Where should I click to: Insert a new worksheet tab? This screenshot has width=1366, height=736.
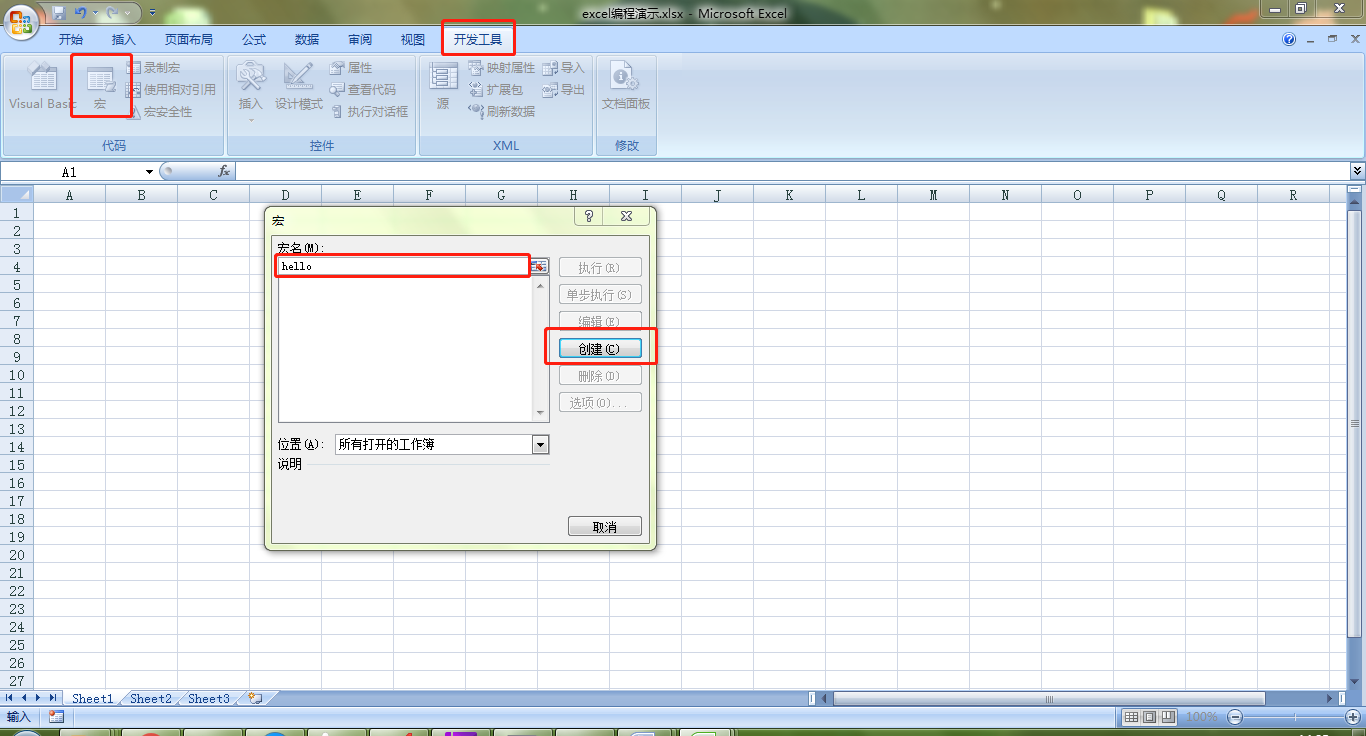pyautogui.click(x=255, y=699)
